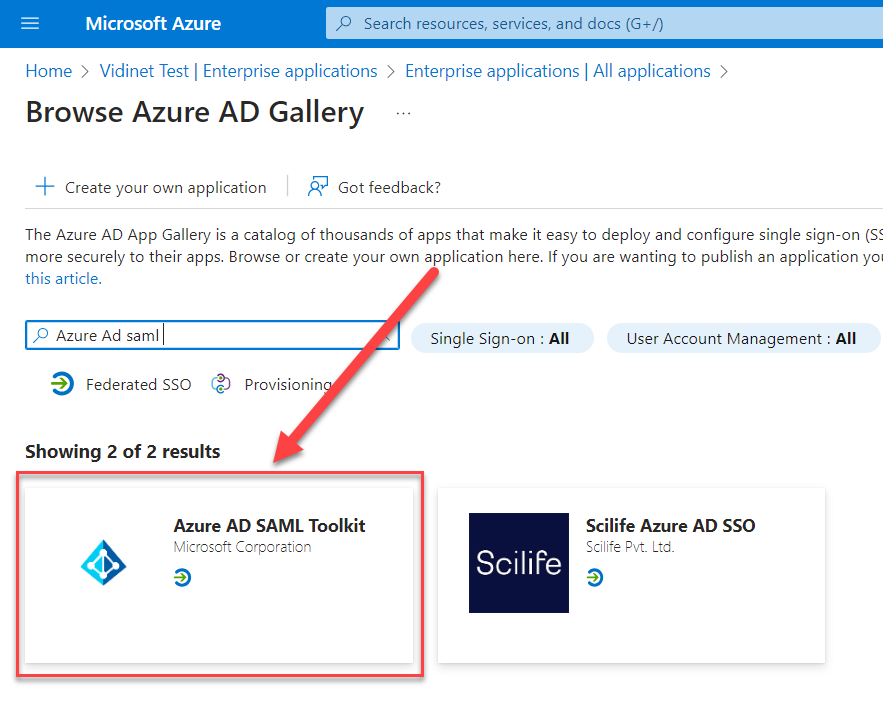
Task: Open Enterprise applications All applications breadcrumb
Action: pos(557,71)
